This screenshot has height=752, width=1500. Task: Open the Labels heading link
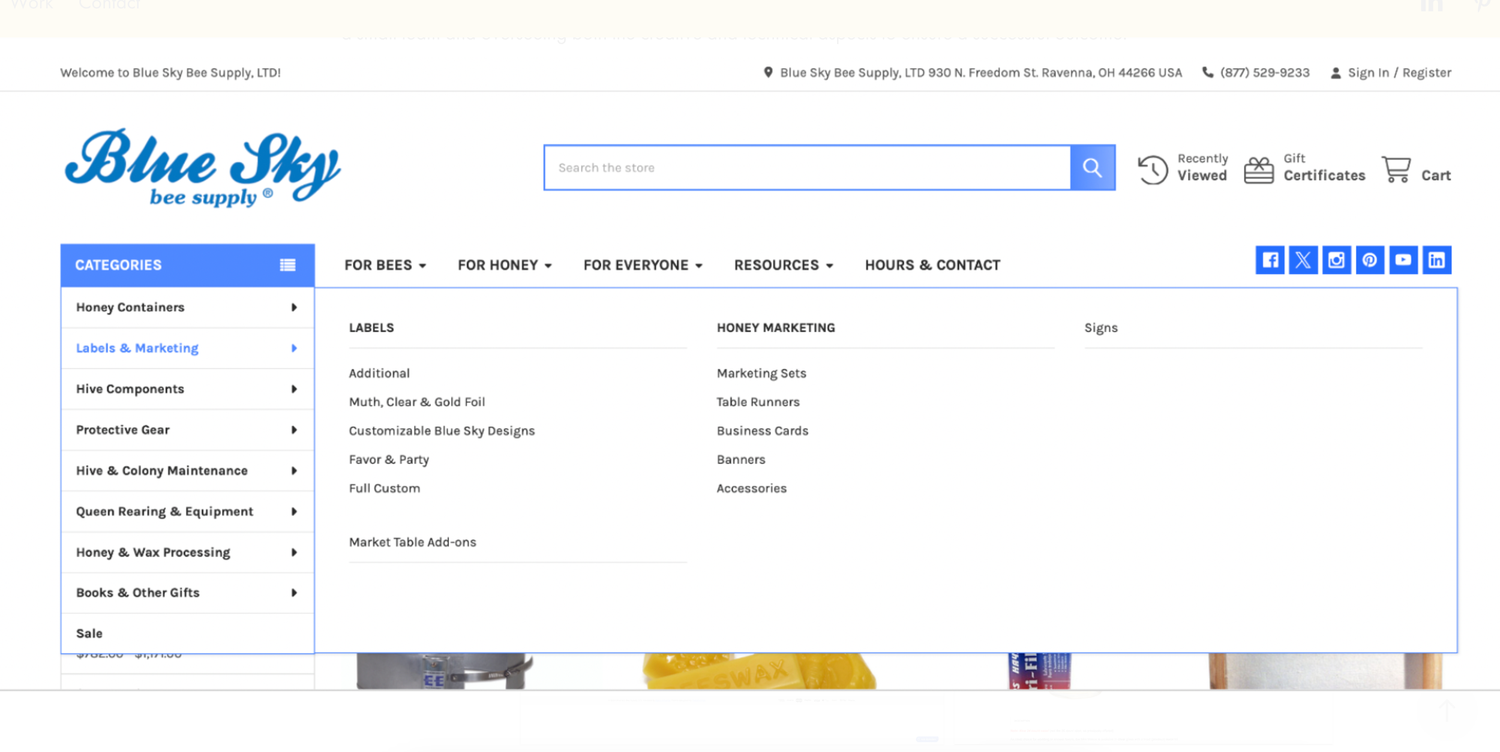click(371, 328)
